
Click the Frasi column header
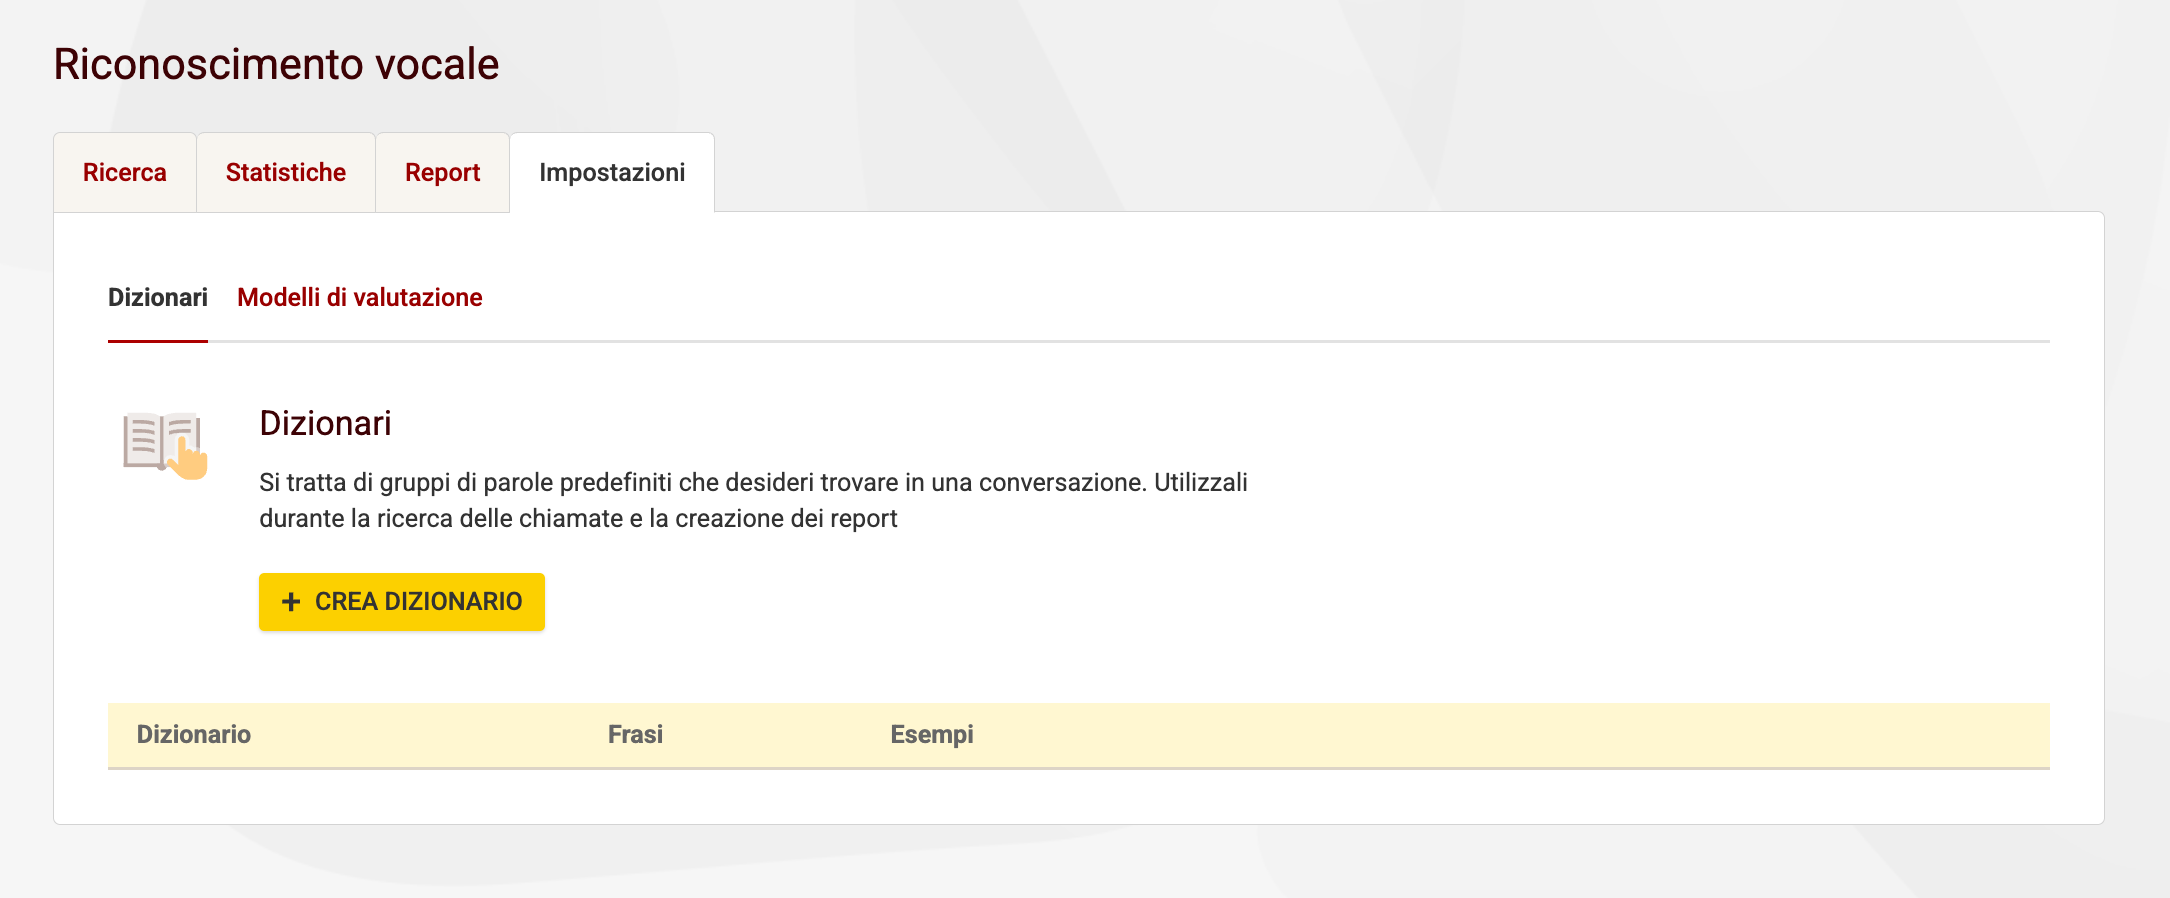(635, 735)
